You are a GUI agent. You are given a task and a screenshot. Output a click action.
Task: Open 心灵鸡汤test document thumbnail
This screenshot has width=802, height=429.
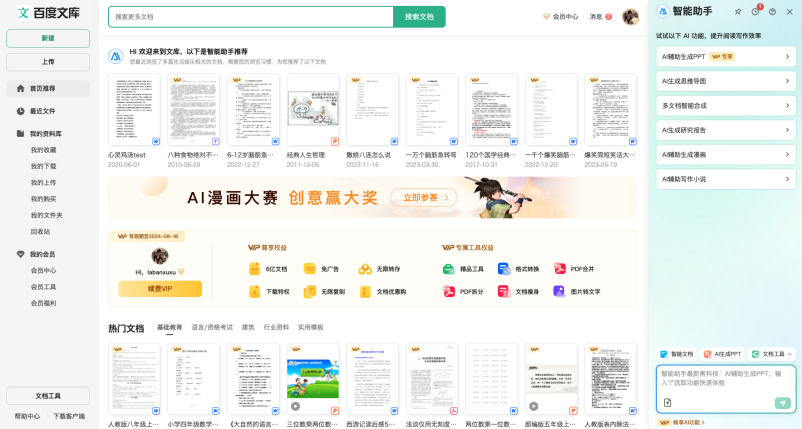tap(135, 109)
